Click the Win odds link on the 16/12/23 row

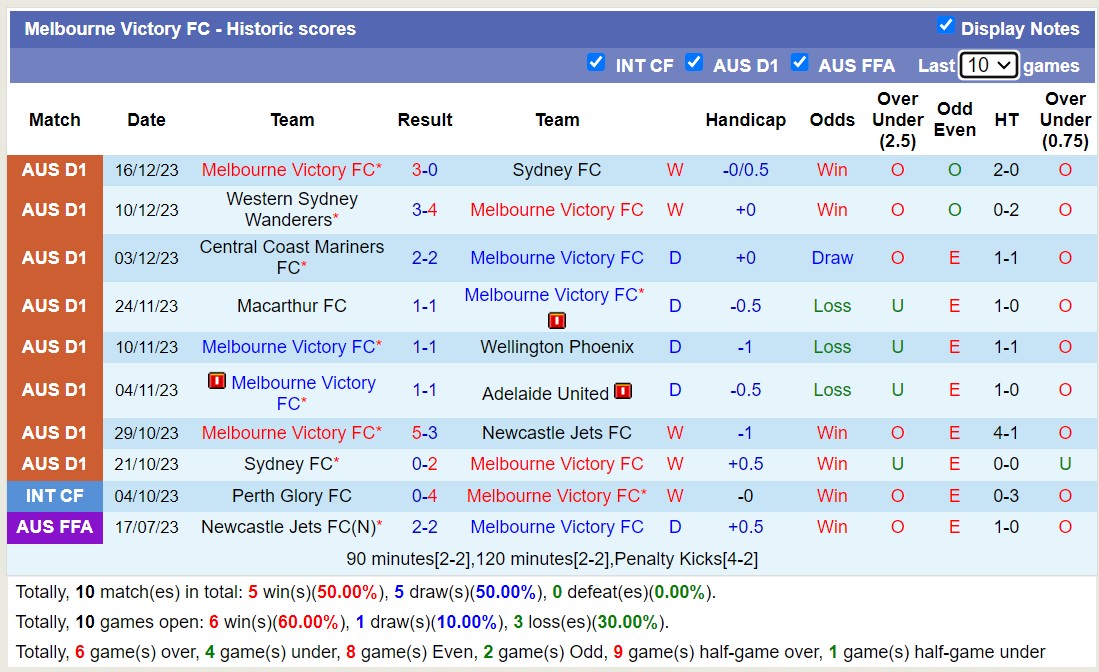pyautogui.click(x=832, y=169)
